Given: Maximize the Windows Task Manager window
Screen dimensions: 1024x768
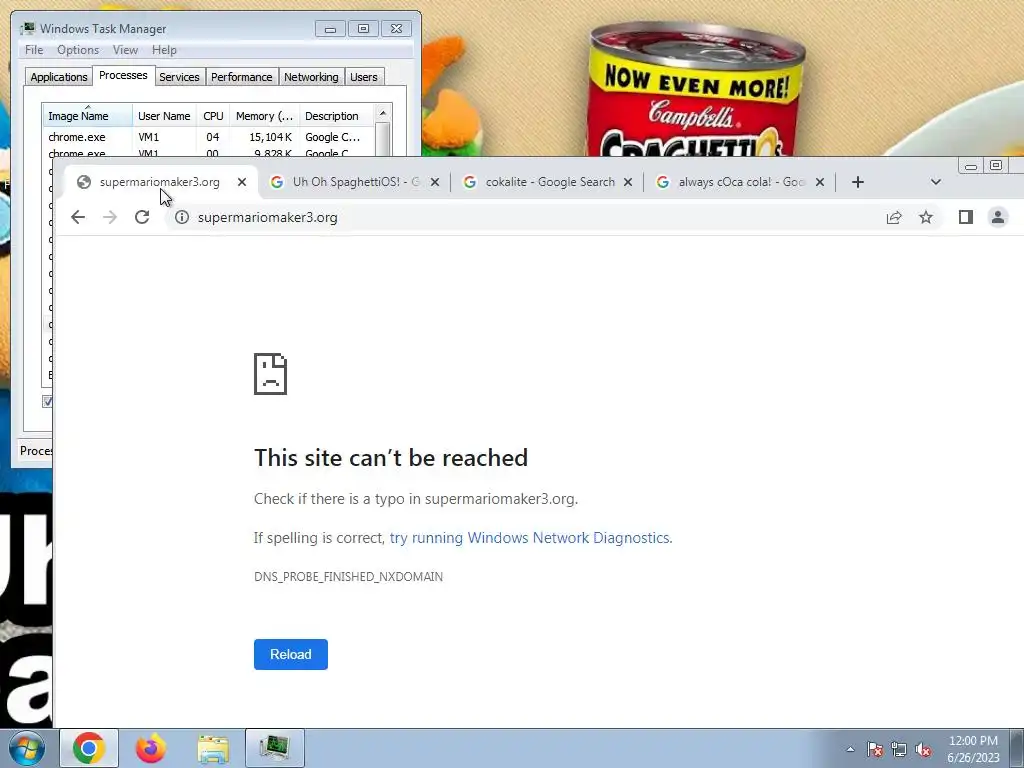Looking at the screenshot, I should point(363,29).
